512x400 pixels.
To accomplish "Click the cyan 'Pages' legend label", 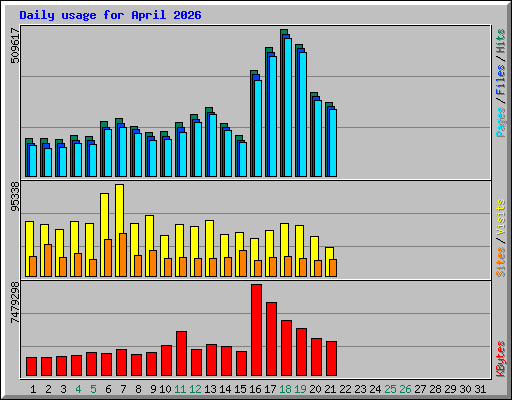I will (x=501, y=122).
